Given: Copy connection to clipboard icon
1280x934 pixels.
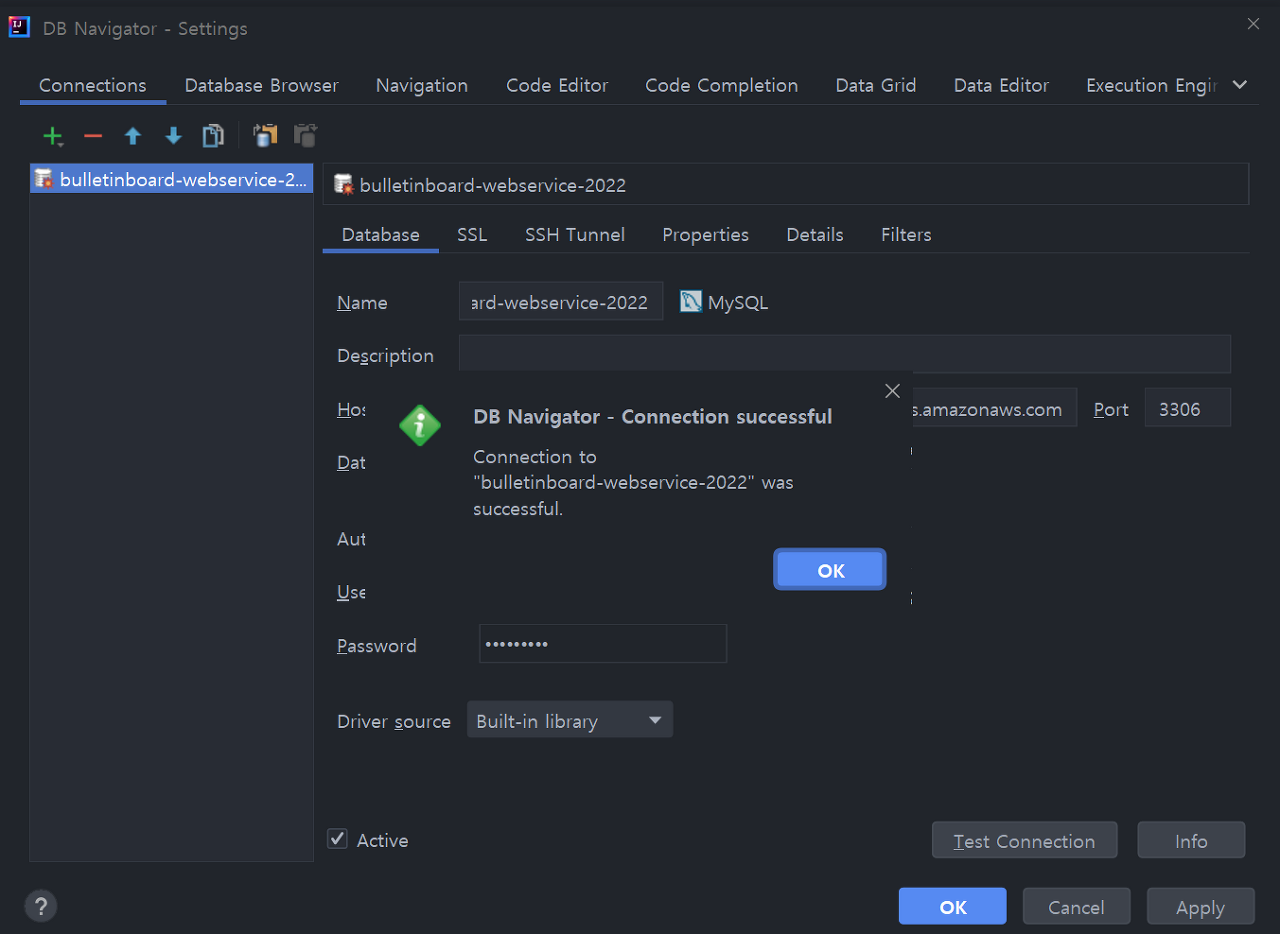Looking at the screenshot, I should click(x=265, y=136).
